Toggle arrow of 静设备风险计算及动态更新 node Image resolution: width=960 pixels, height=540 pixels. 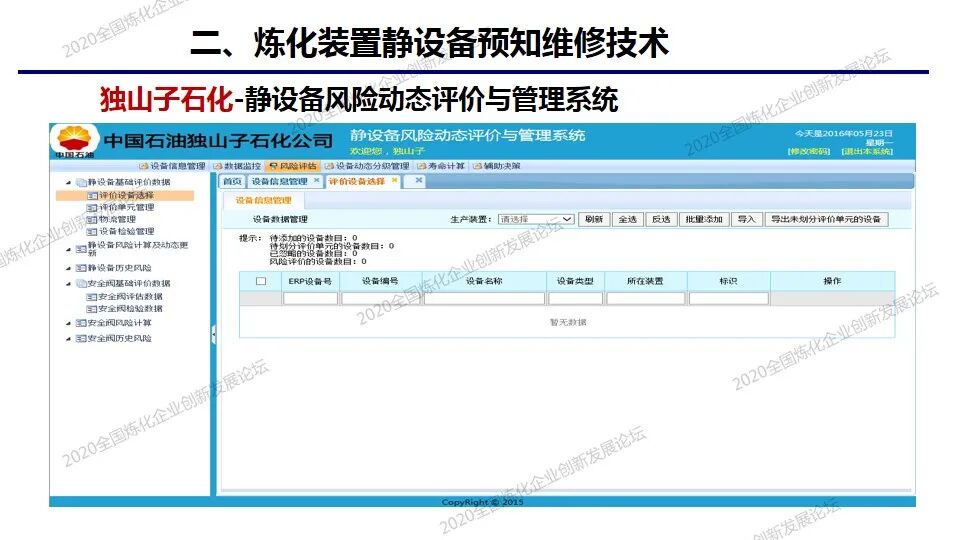coord(69,249)
